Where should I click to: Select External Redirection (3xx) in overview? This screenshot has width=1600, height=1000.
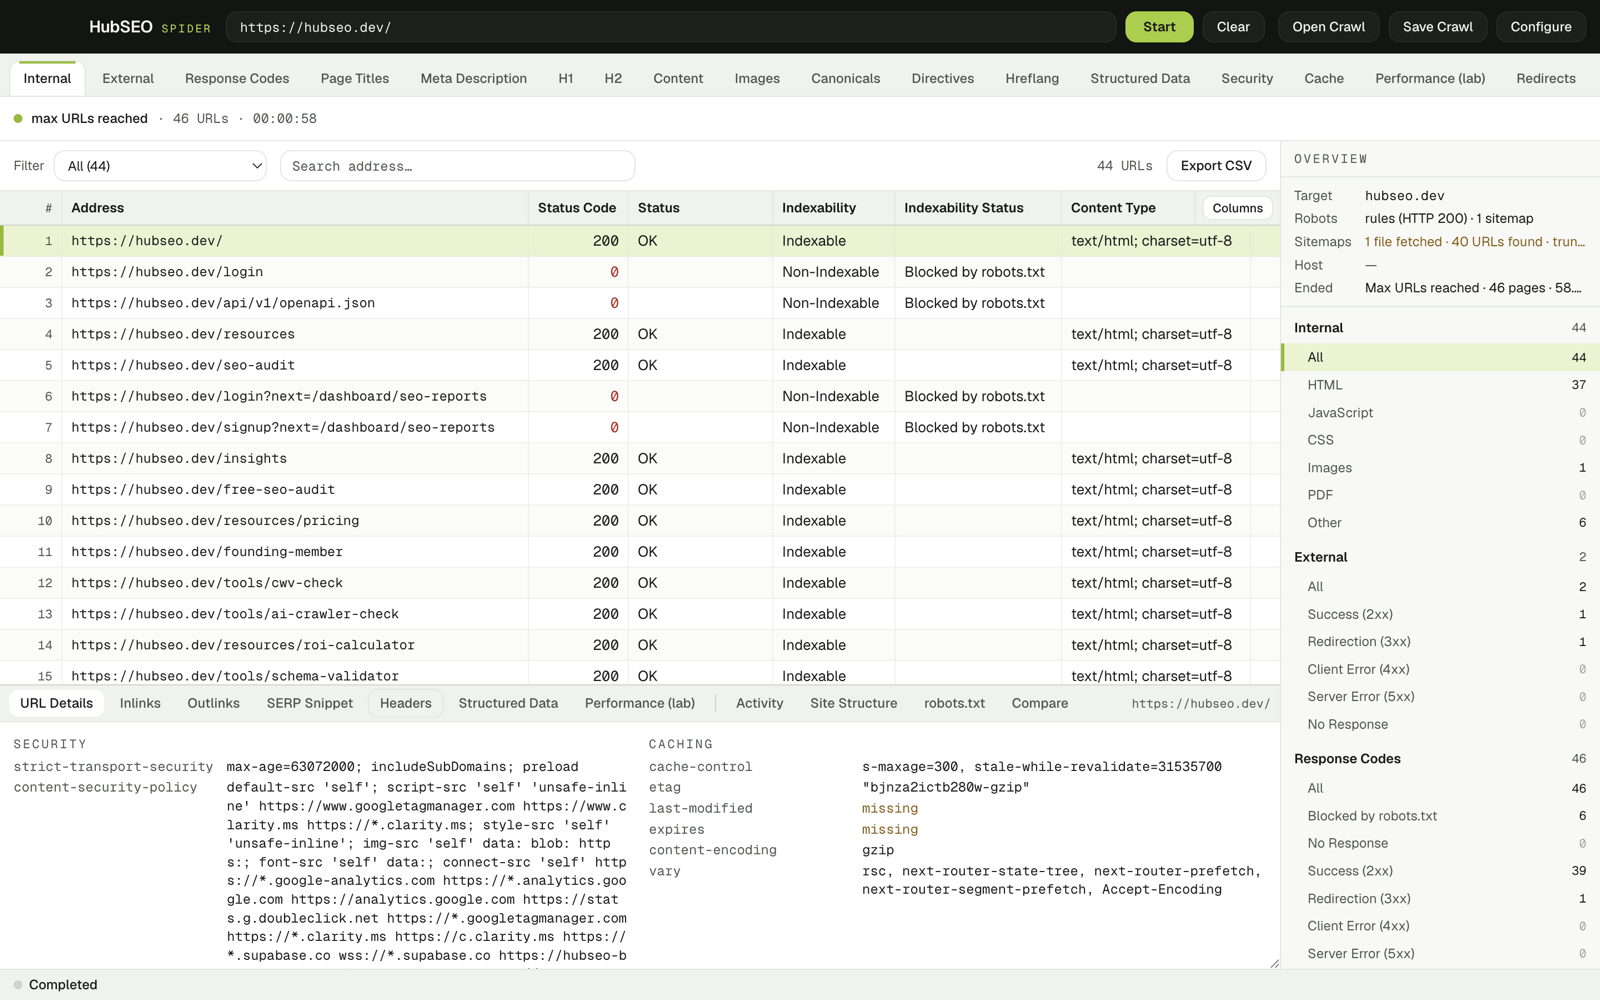point(1440,642)
